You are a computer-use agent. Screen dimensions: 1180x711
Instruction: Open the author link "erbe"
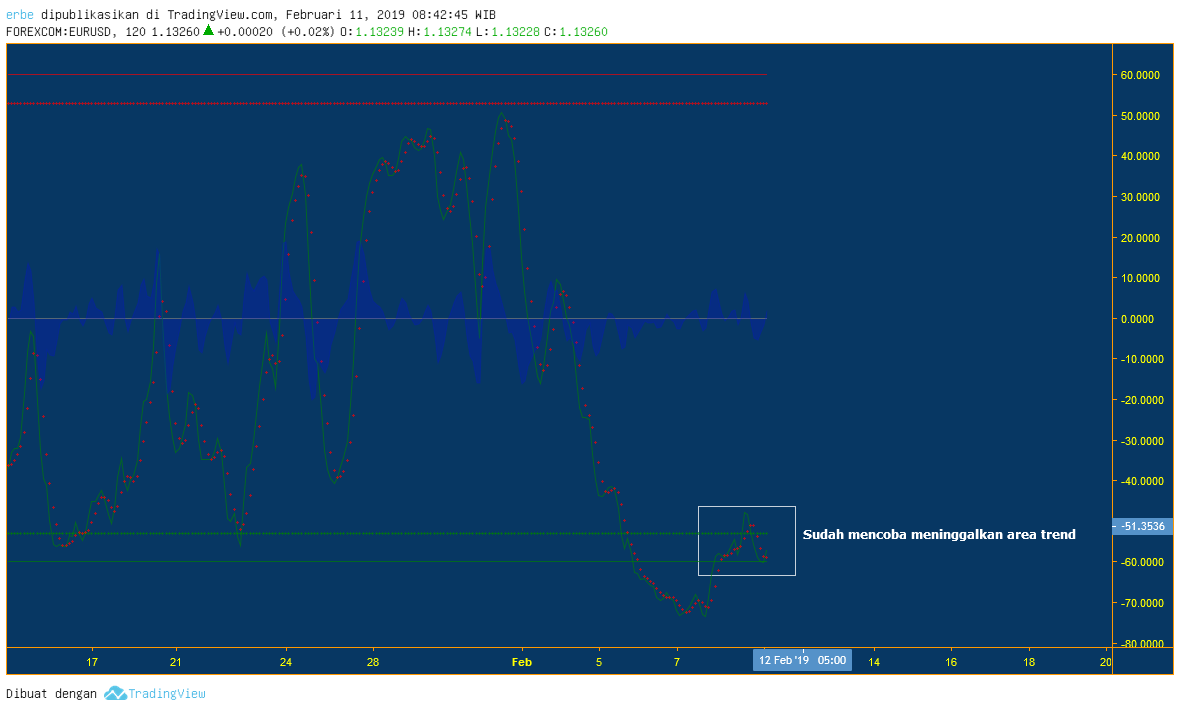pyautogui.click(x=20, y=14)
